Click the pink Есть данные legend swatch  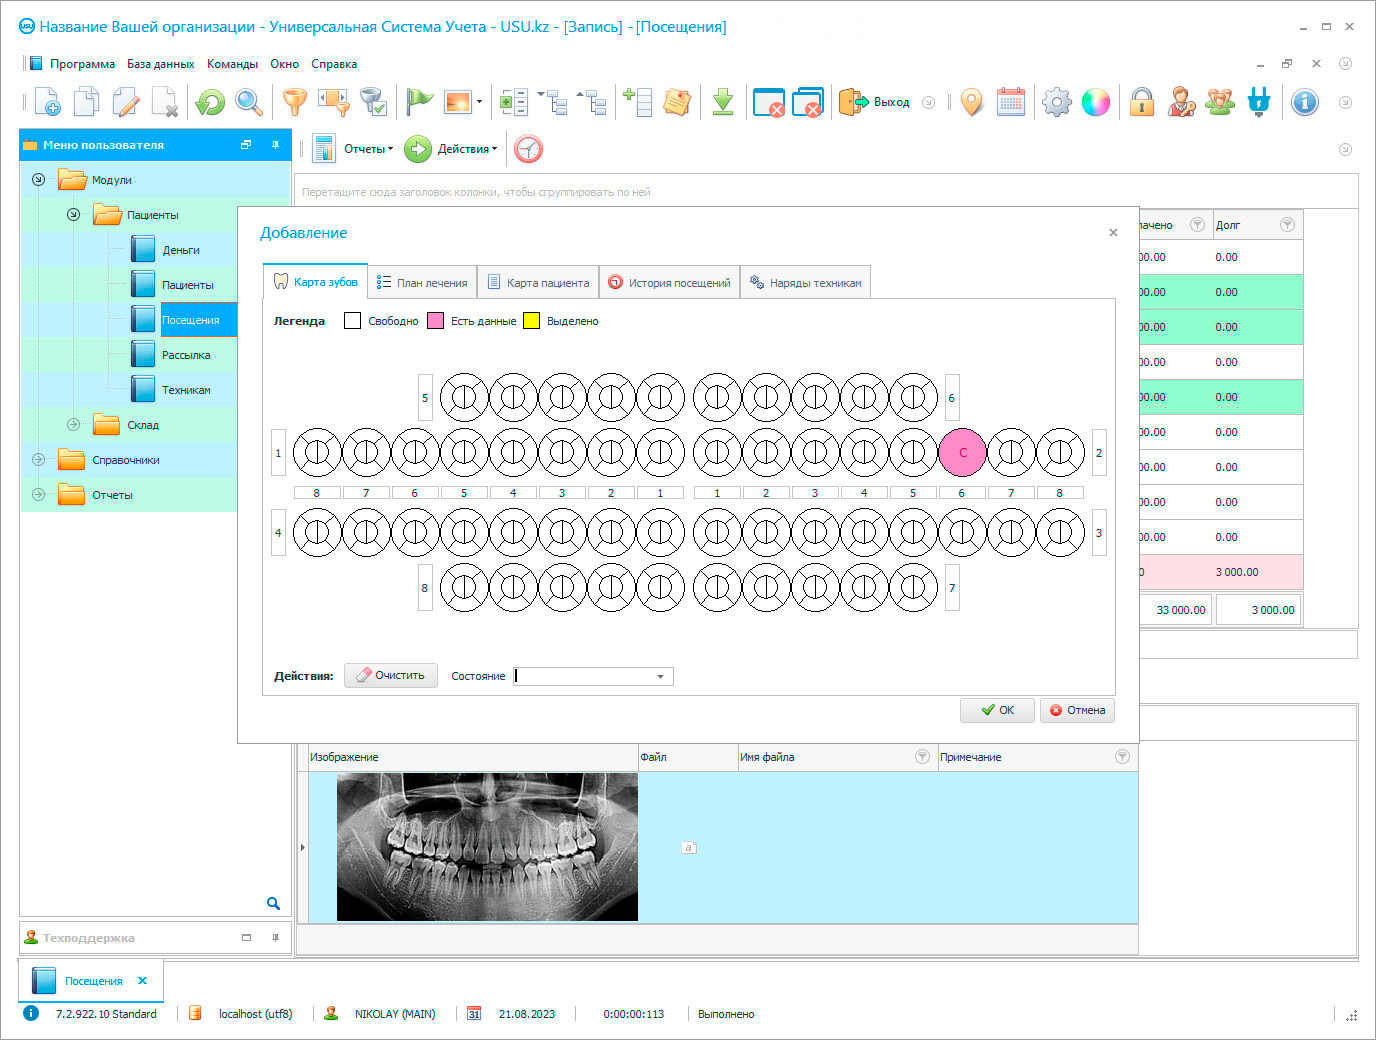(435, 321)
